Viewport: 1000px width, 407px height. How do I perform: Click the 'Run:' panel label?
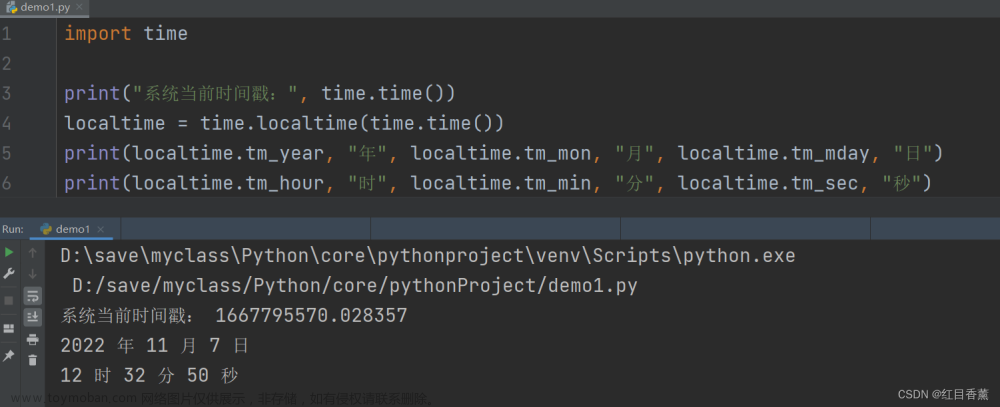pos(13,229)
